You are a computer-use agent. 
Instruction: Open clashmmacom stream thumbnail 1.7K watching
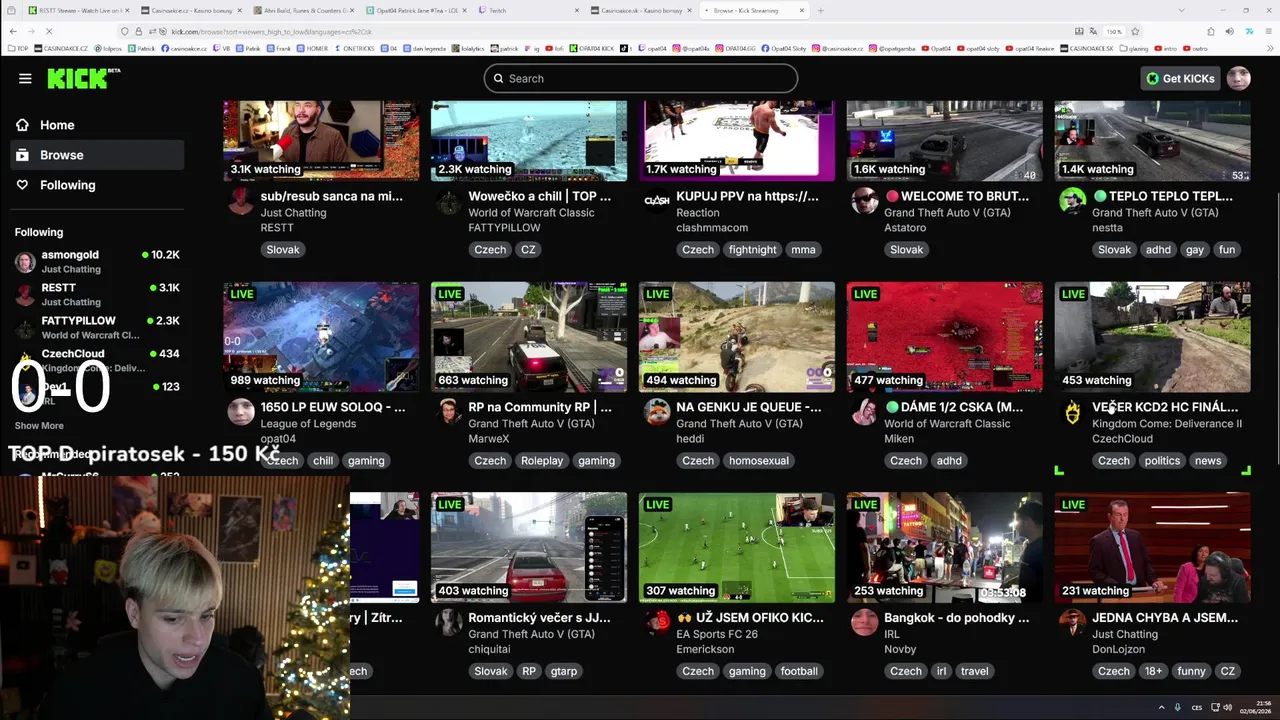pos(737,140)
